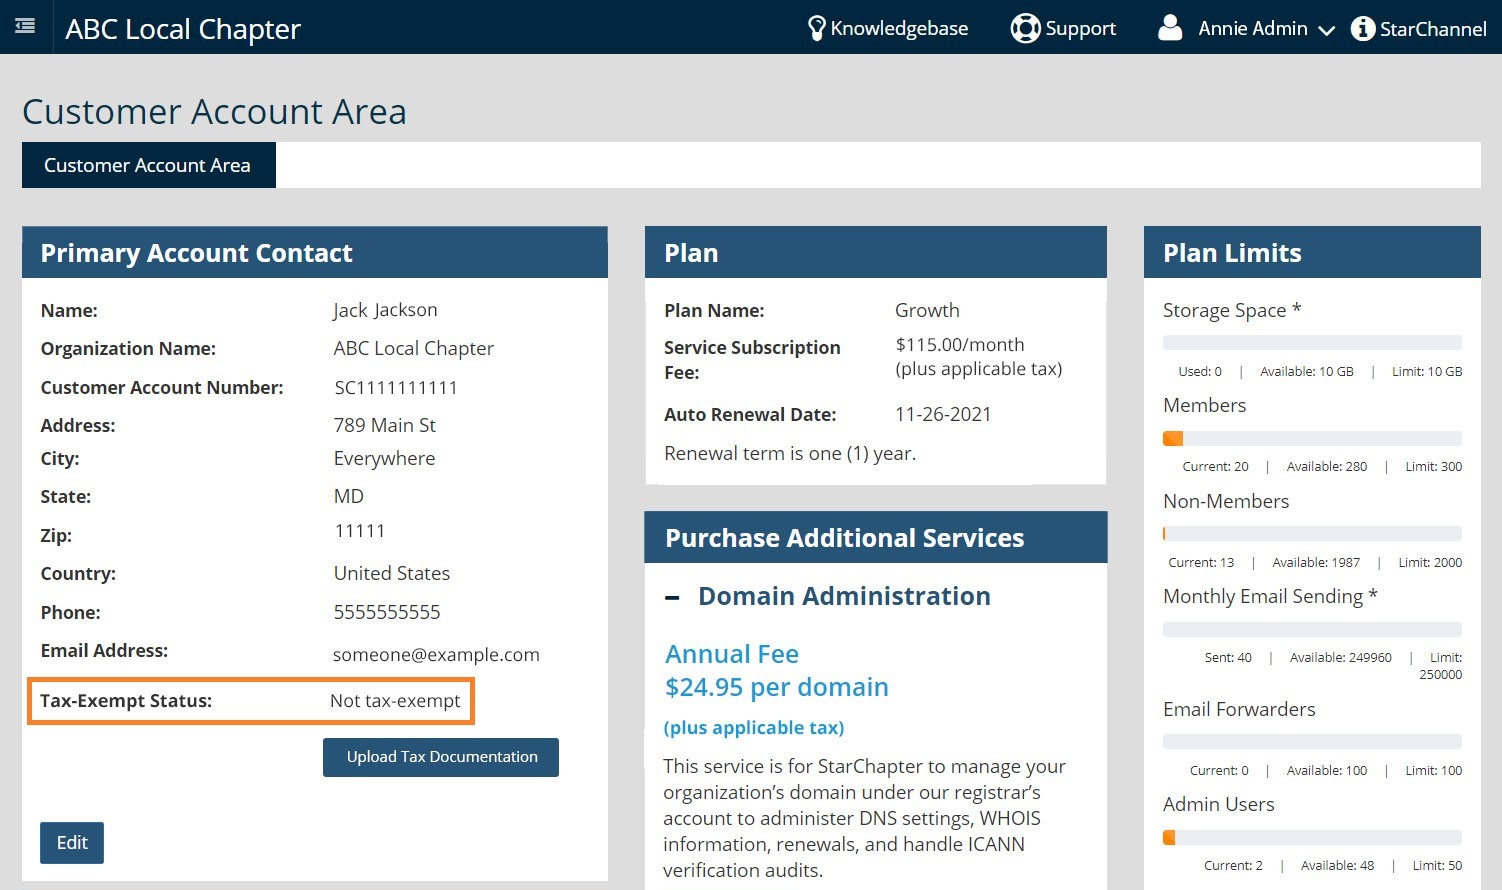
Task: Click the Annual Fee text
Action: 732,654
